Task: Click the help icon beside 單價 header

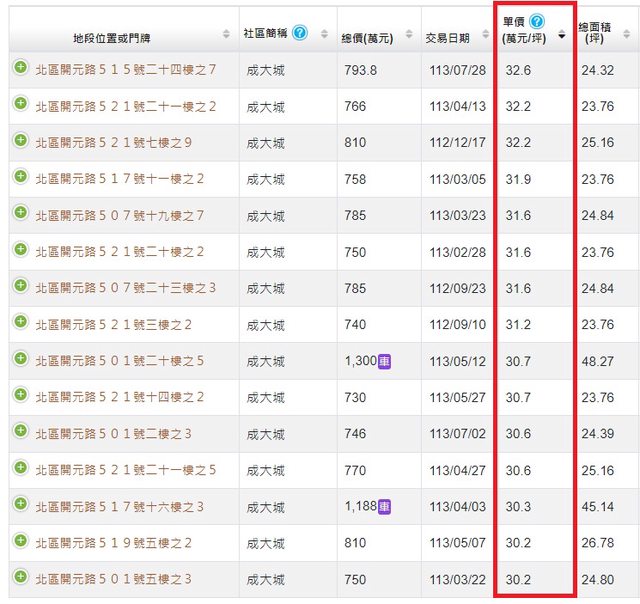Action: [x=537, y=21]
